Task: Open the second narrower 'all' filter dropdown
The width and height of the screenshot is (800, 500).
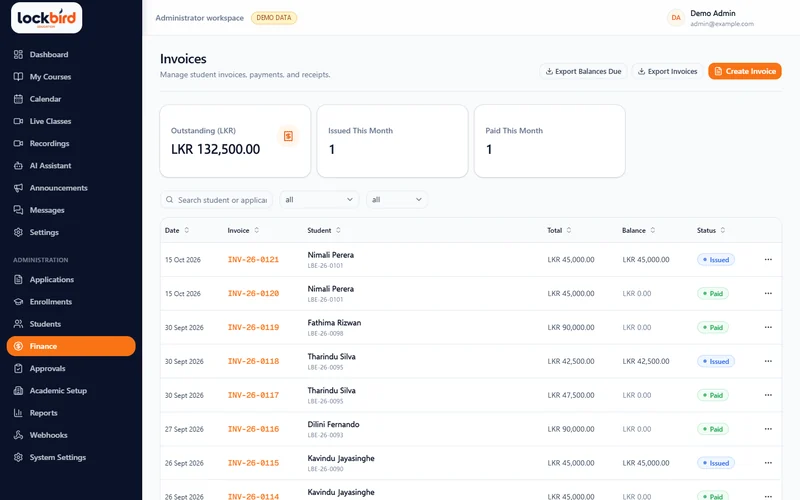Action: [397, 199]
